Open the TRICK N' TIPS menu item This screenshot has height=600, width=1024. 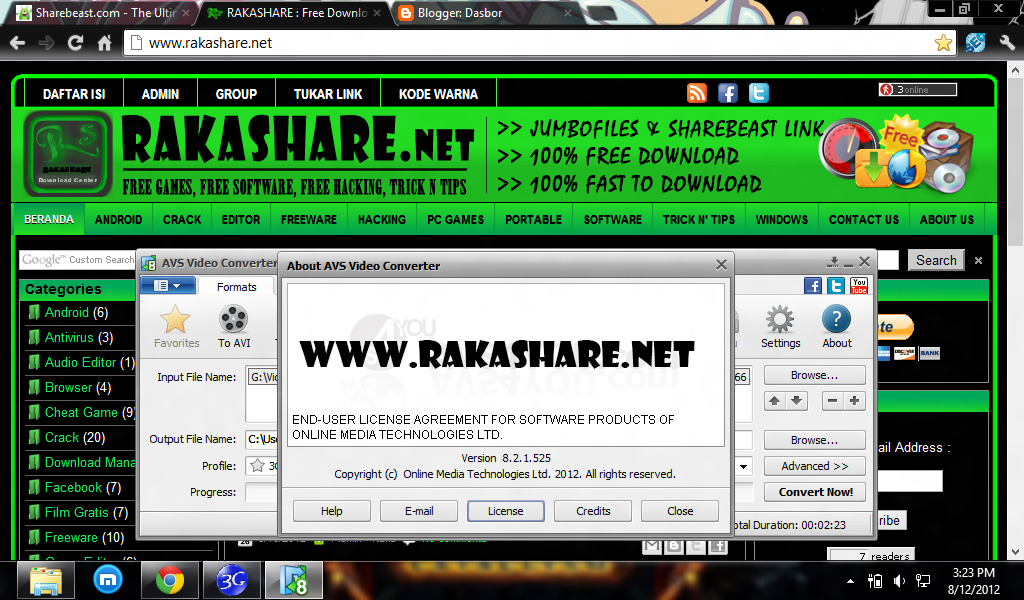(699, 219)
